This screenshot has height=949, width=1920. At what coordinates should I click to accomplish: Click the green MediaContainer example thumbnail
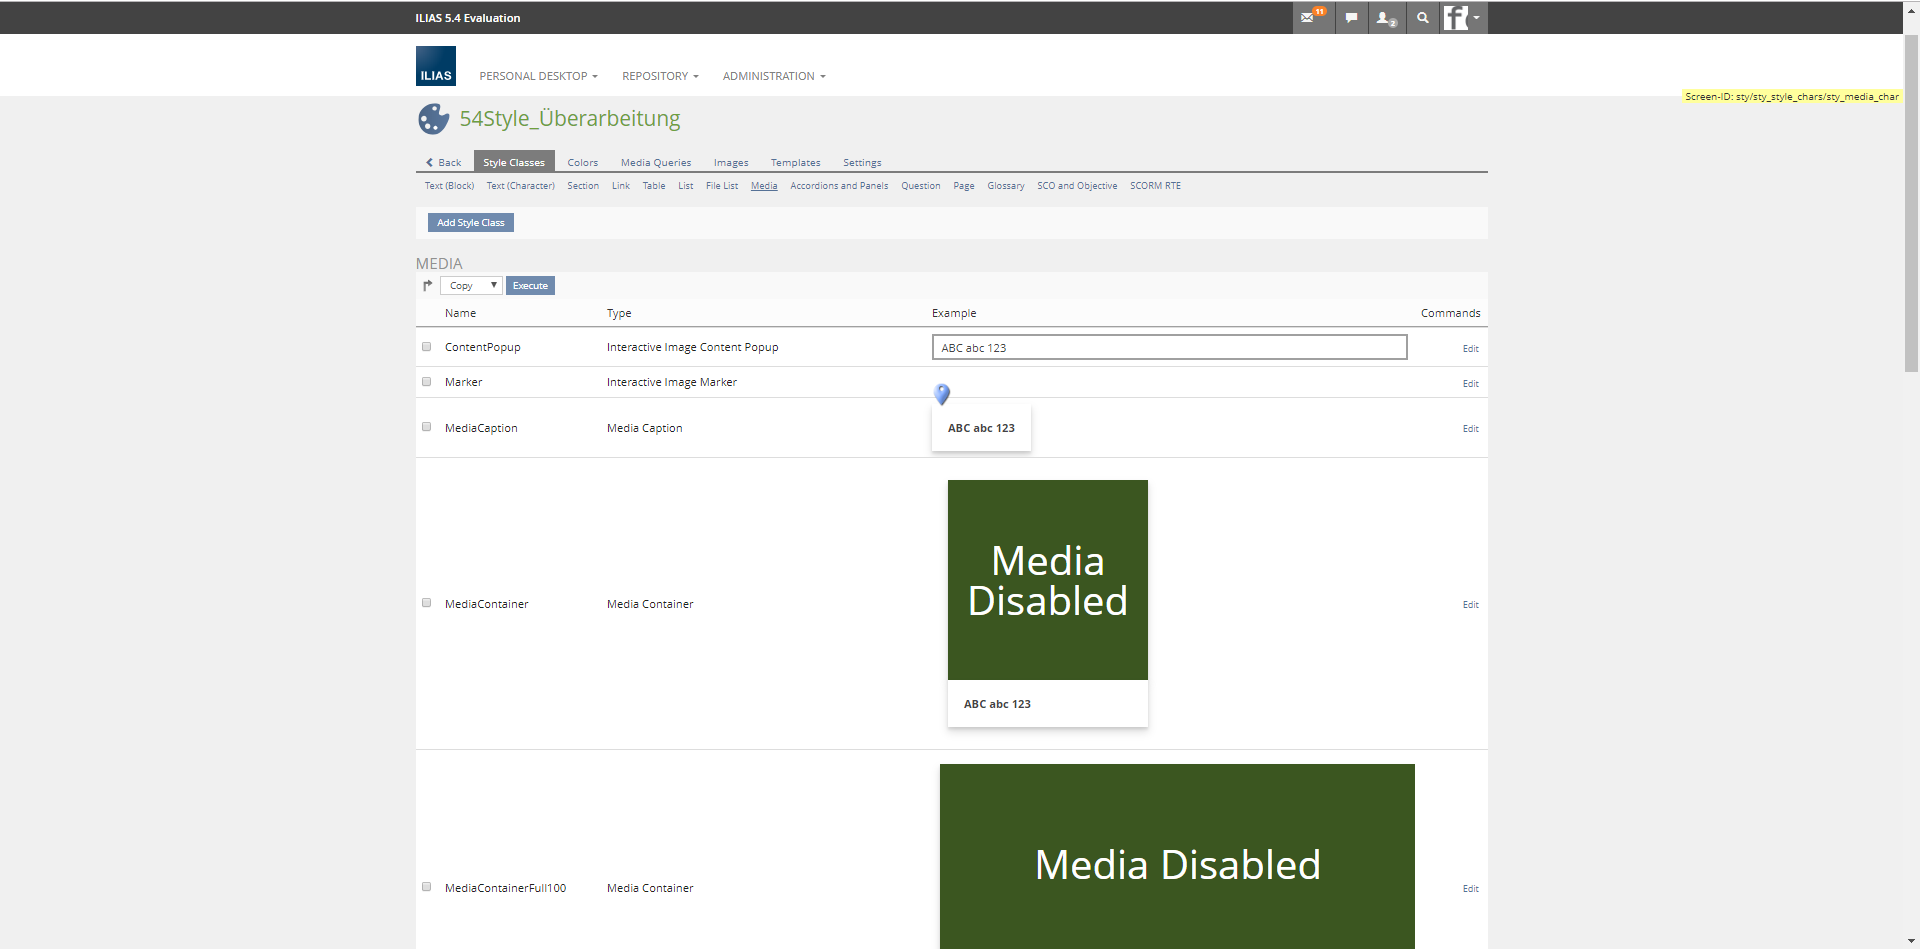[x=1047, y=580]
